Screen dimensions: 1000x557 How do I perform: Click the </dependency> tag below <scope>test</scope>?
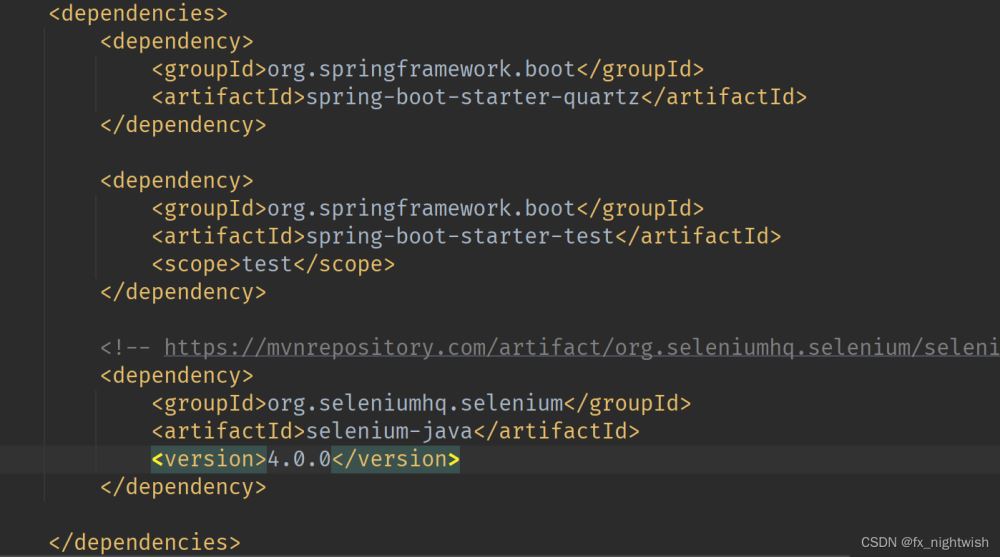pyautogui.click(x=183, y=292)
